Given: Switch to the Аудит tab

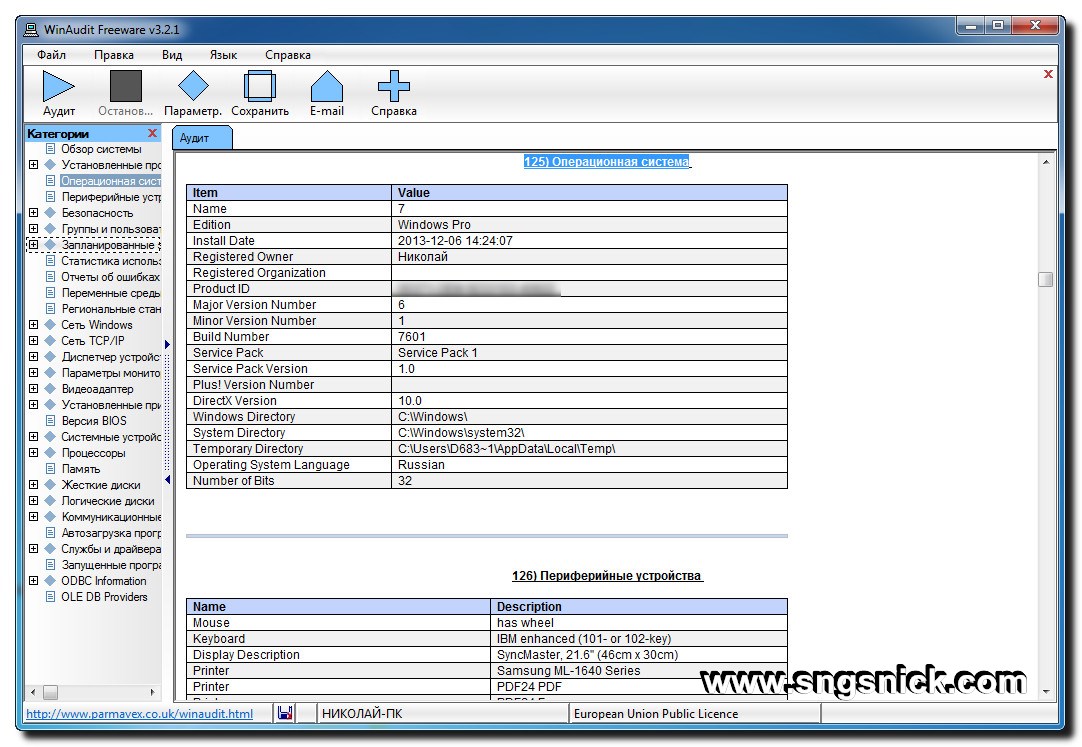Looking at the screenshot, I should coord(201,138).
